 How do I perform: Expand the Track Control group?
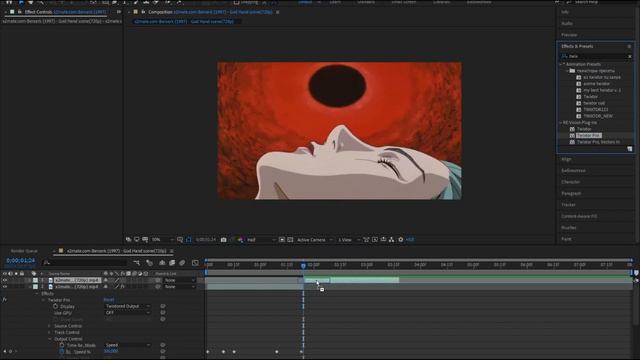coord(50,333)
